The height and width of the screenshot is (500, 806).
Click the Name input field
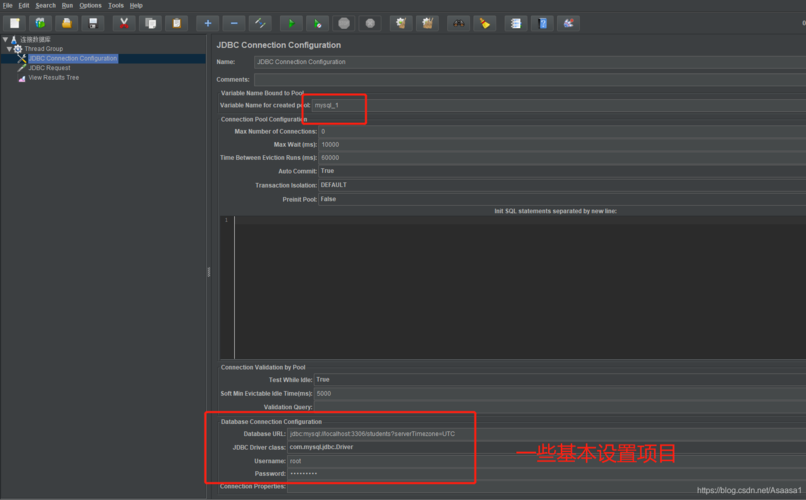(x=529, y=62)
